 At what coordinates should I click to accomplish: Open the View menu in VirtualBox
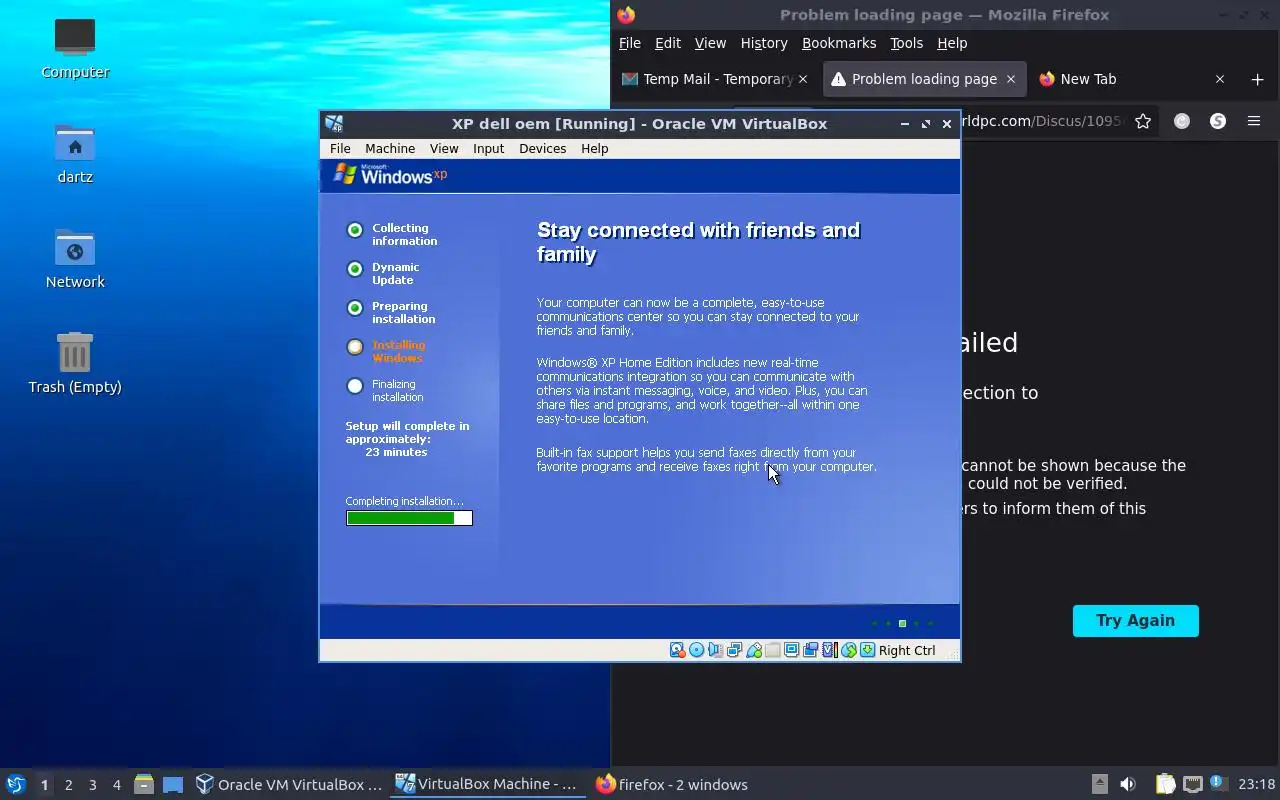444,148
